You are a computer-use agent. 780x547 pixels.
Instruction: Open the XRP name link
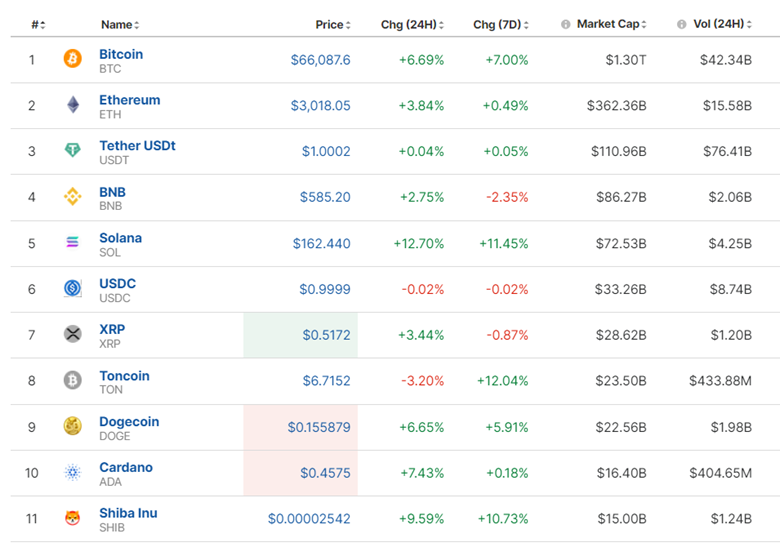click(112, 329)
